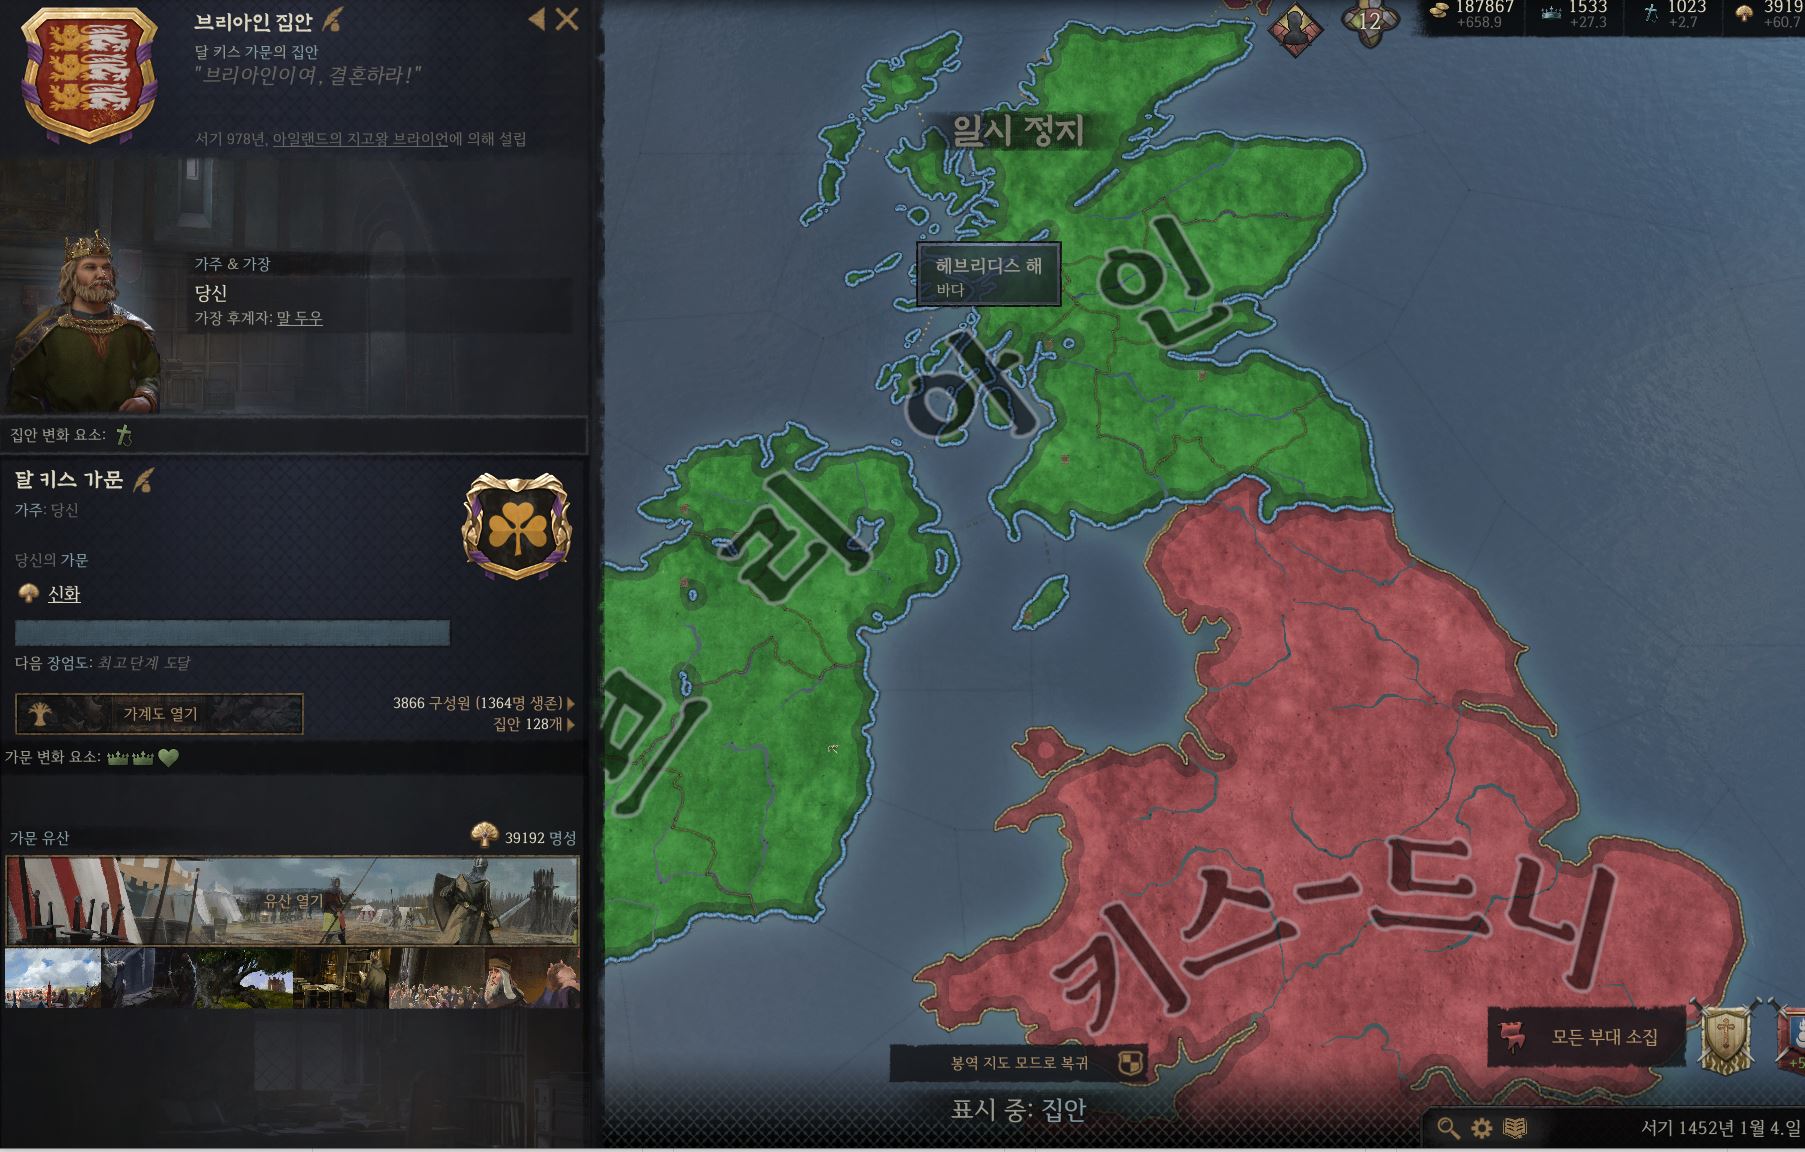Click the search magnifier icon
1805x1152 pixels.
(x=1448, y=1128)
